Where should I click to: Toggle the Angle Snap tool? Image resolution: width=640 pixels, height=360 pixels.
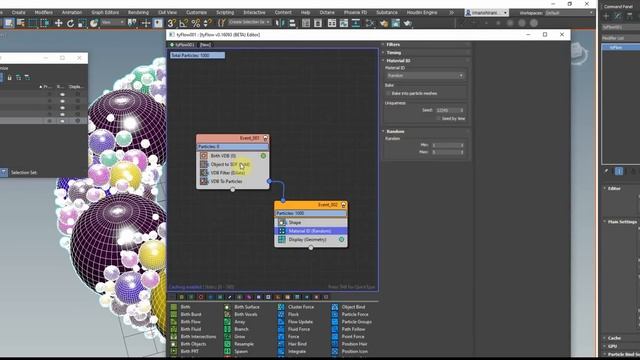point(184,23)
